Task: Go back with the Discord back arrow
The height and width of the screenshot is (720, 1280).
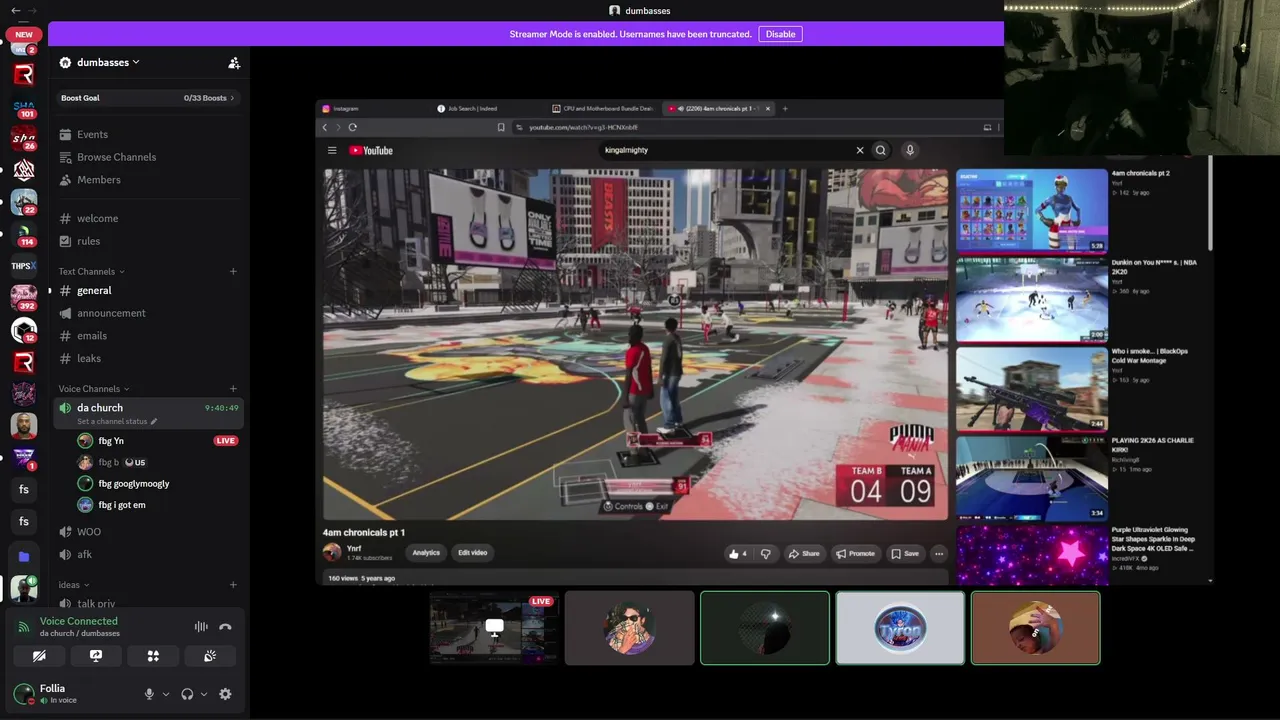Action: [15, 10]
